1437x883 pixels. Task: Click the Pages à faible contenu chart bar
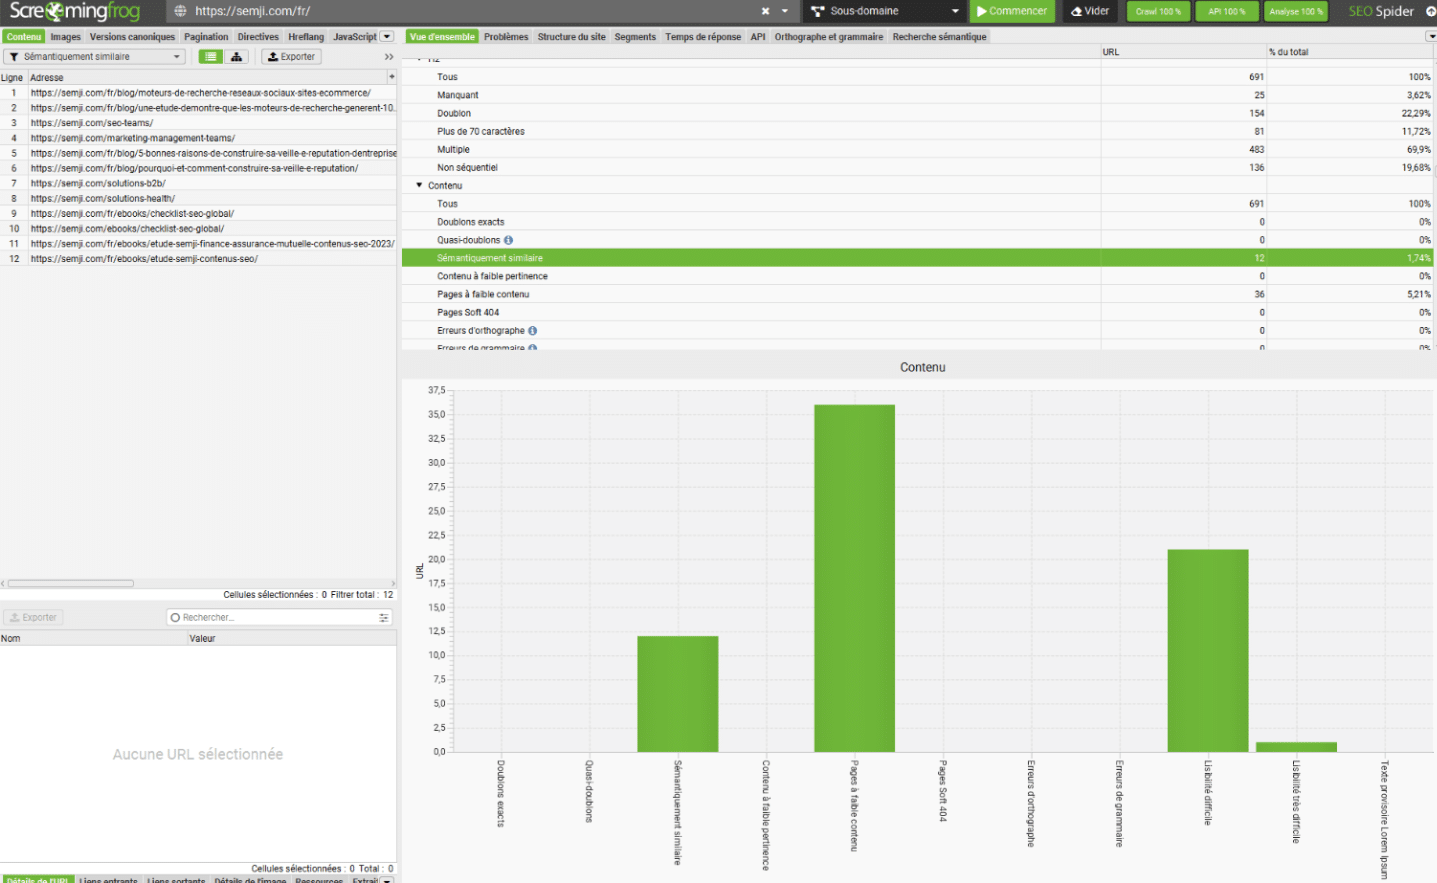coord(854,578)
